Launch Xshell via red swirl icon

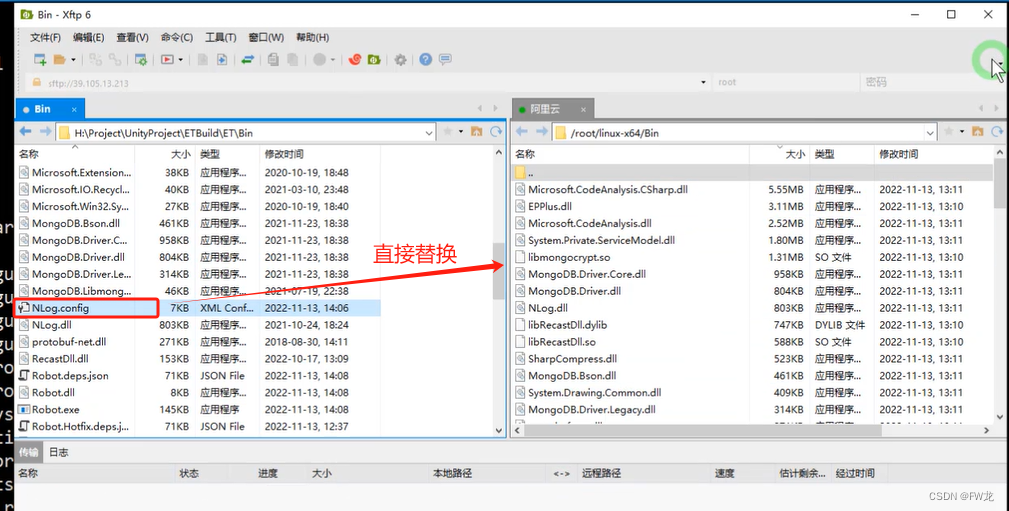click(355, 60)
